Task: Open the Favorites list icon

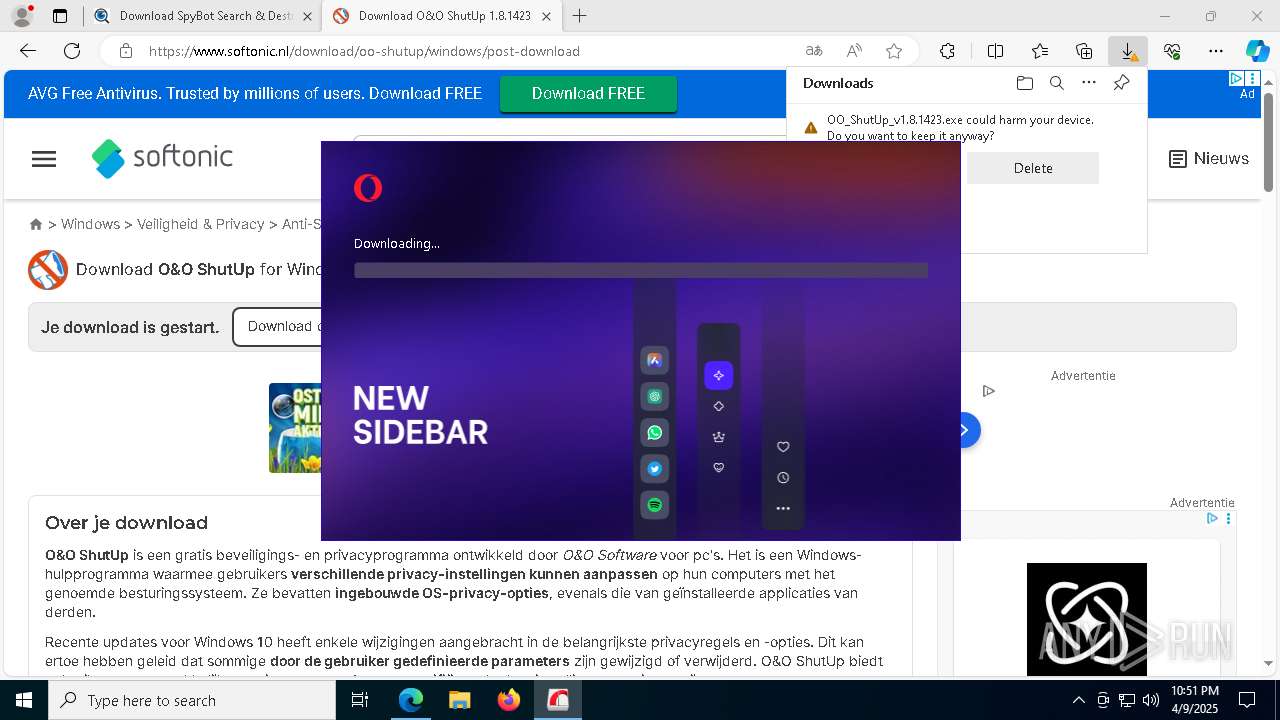Action: (x=1040, y=51)
